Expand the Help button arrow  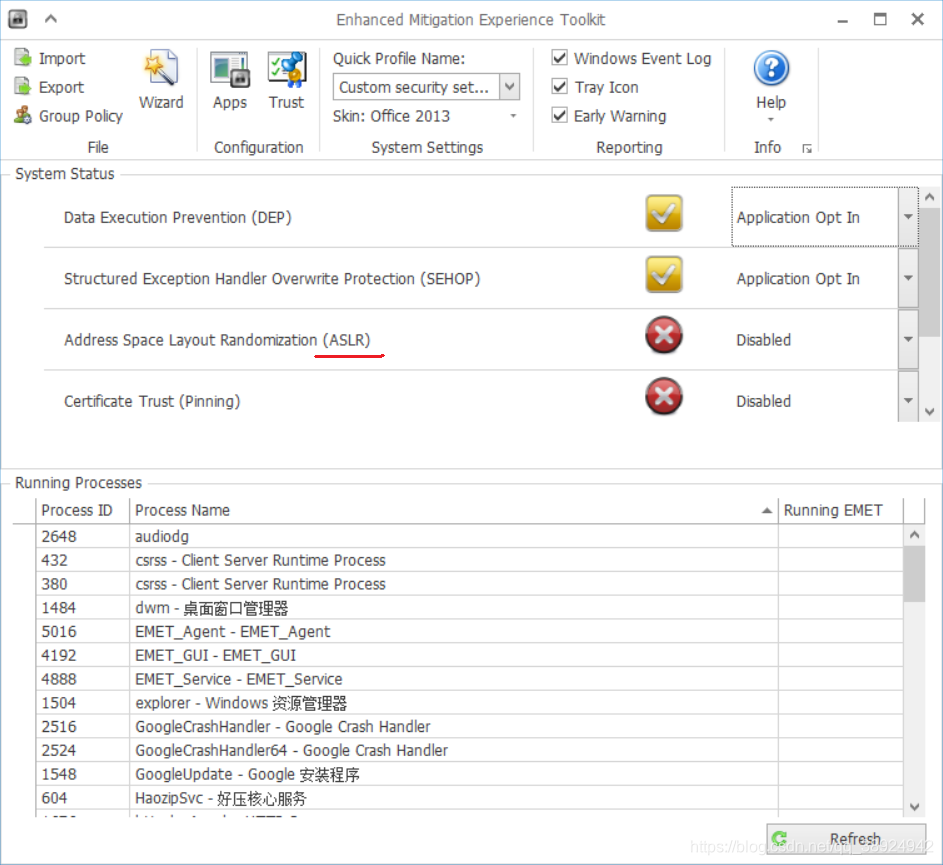coord(771,120)
